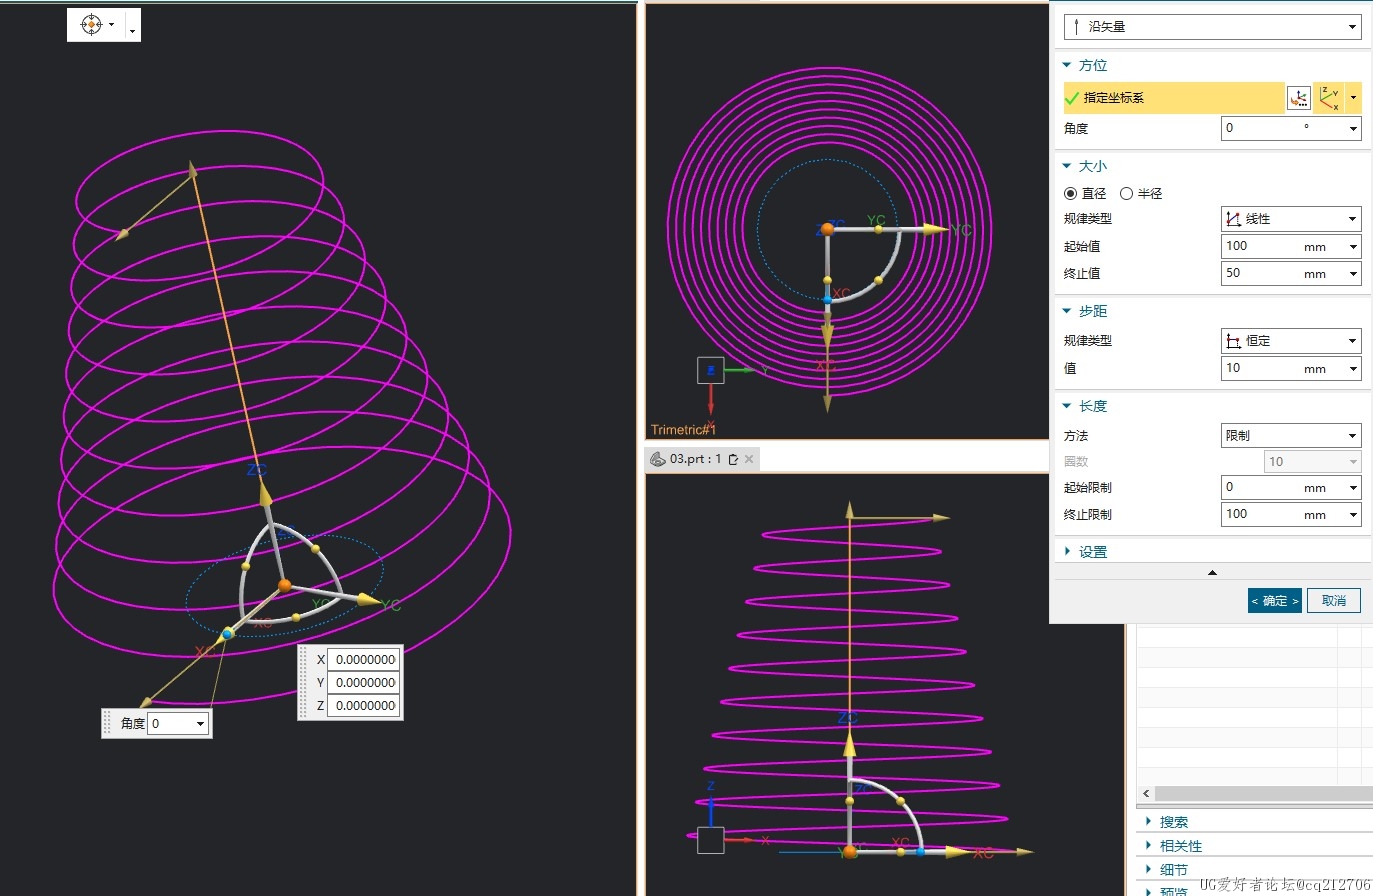Image resolution: width=1373 pixels, height=896 pixels.
Task: Click the YC axis handle in left view
Action: pos(368,600)
